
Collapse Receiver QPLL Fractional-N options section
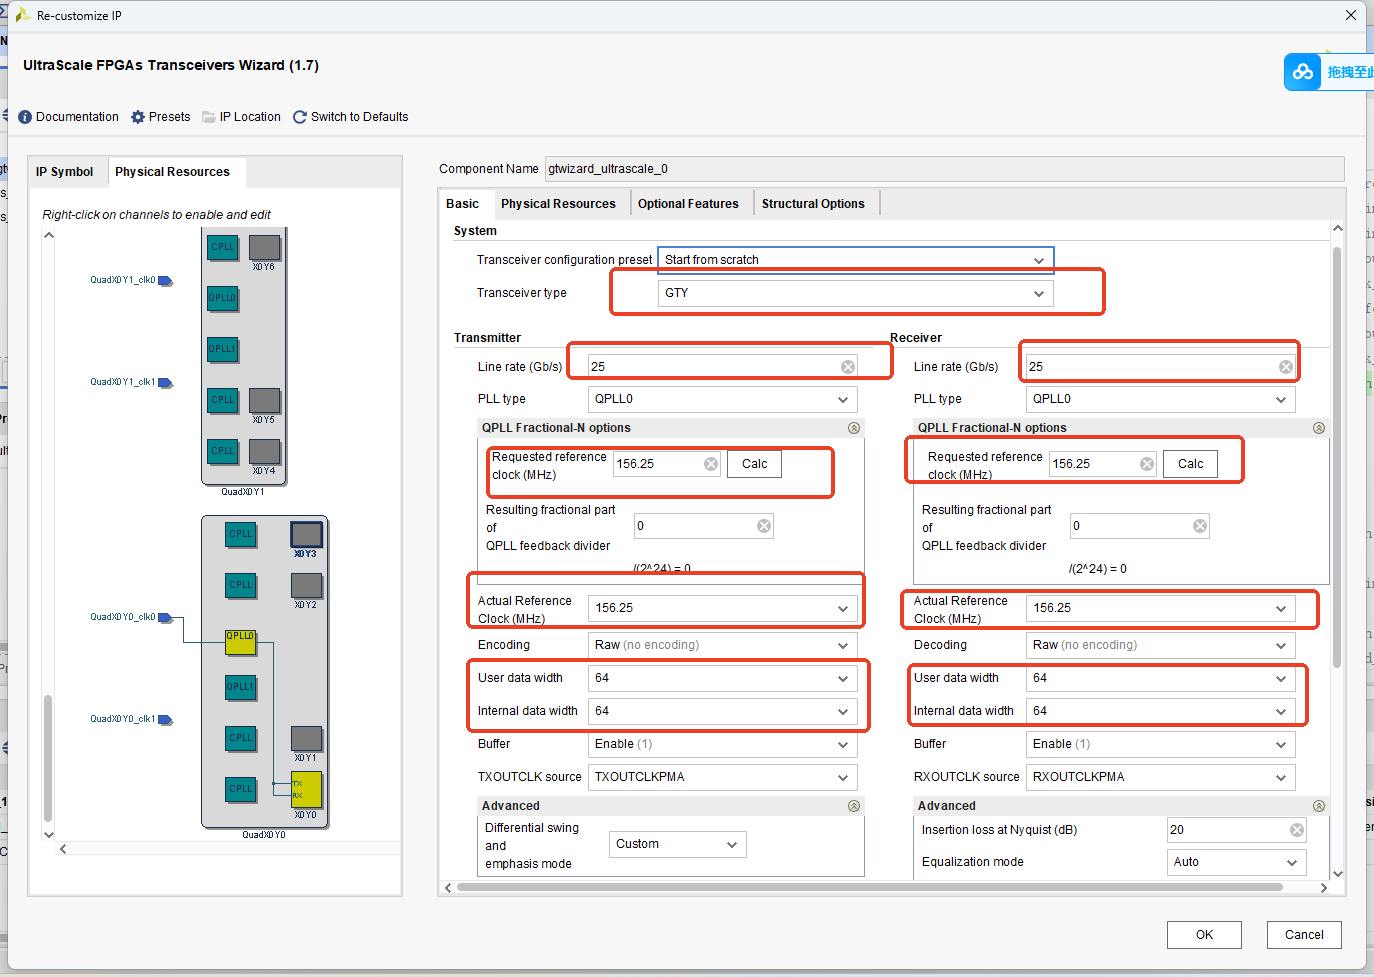click(x=1319, y=428)
